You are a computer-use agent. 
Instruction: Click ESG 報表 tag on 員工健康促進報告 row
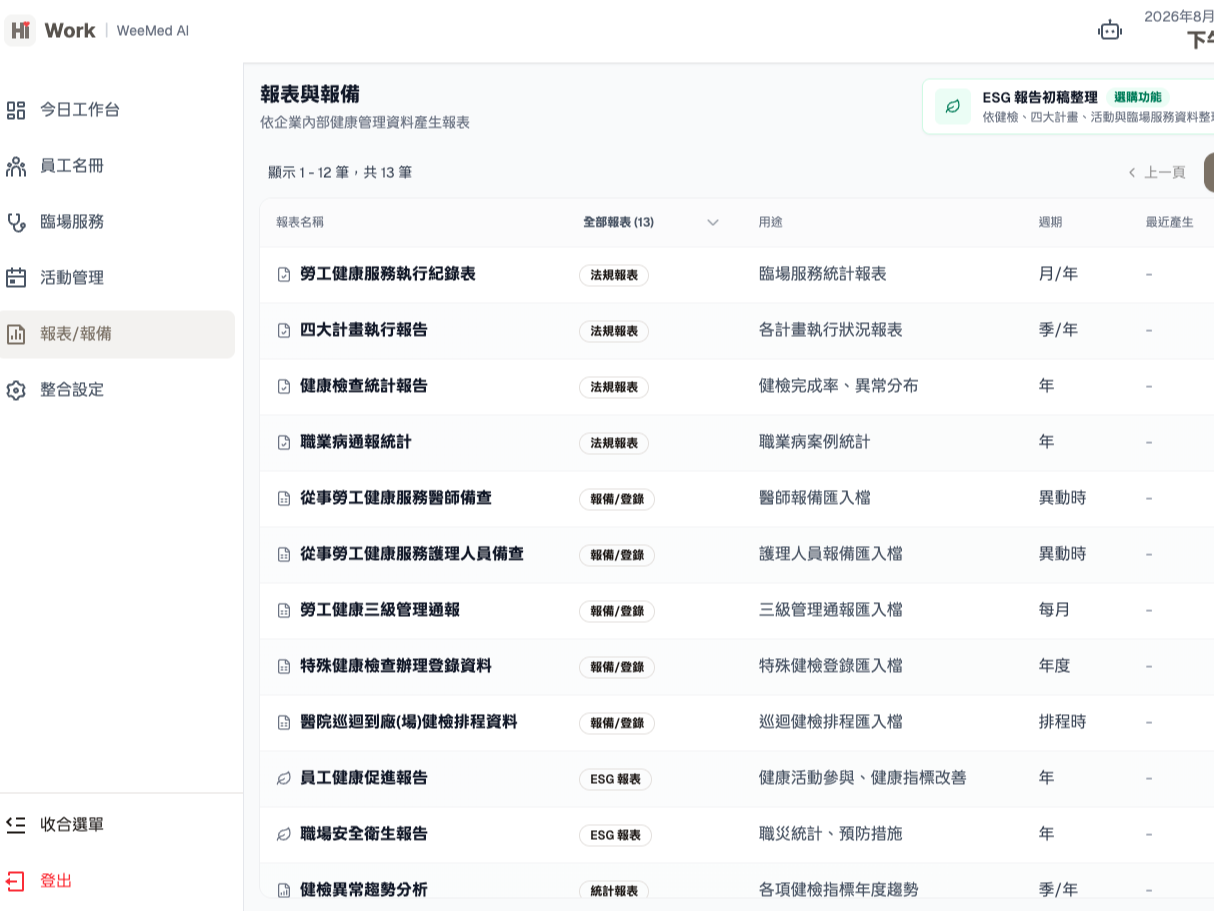(615, 779)
